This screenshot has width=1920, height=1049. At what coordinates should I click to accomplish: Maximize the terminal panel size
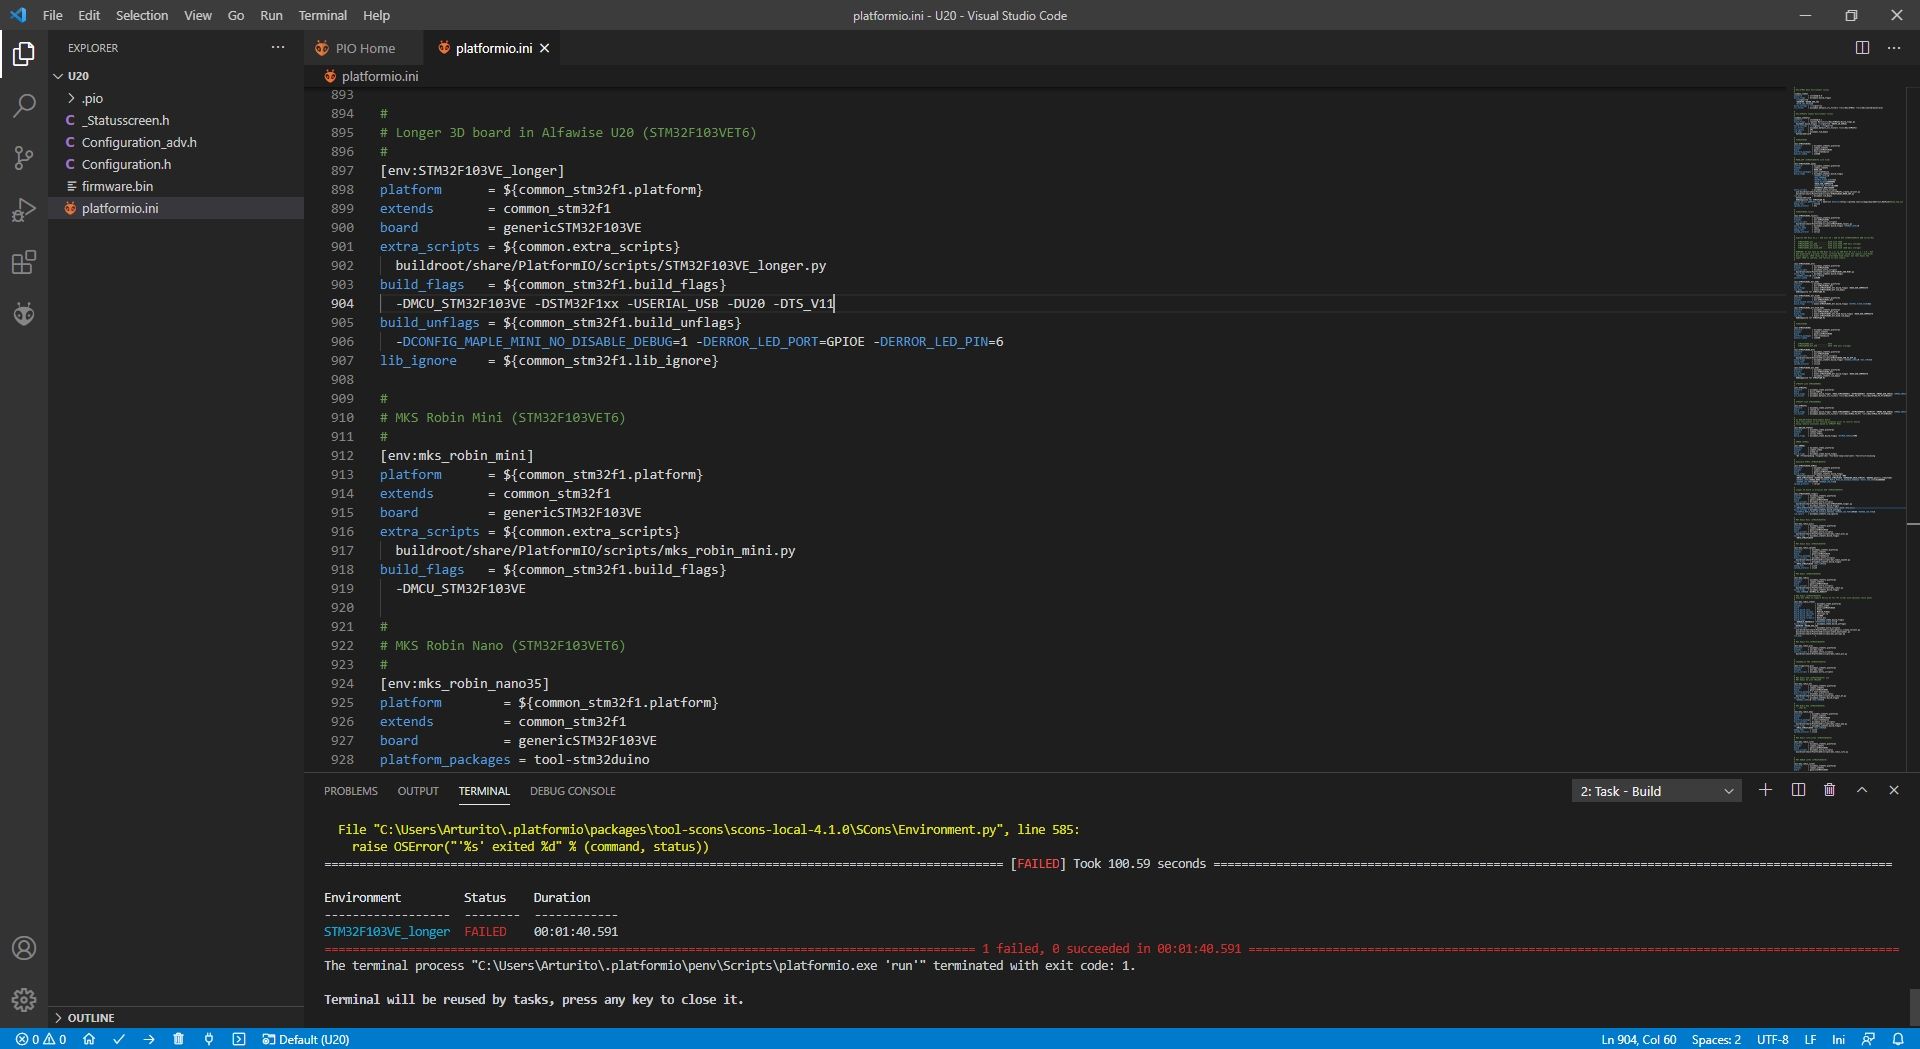(1862, 790)
